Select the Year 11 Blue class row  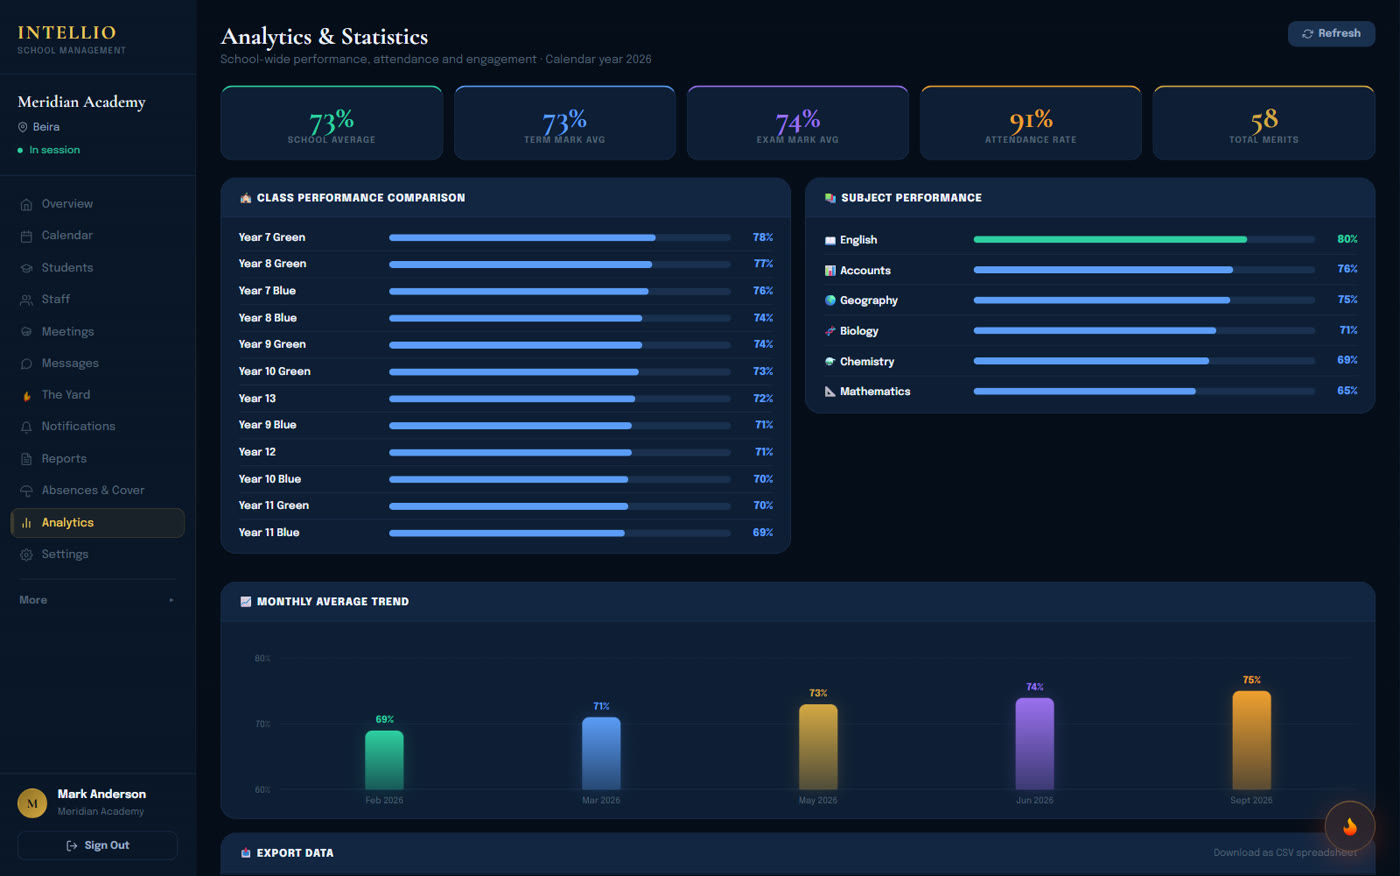pyautogui.click(x=505, y=533)
